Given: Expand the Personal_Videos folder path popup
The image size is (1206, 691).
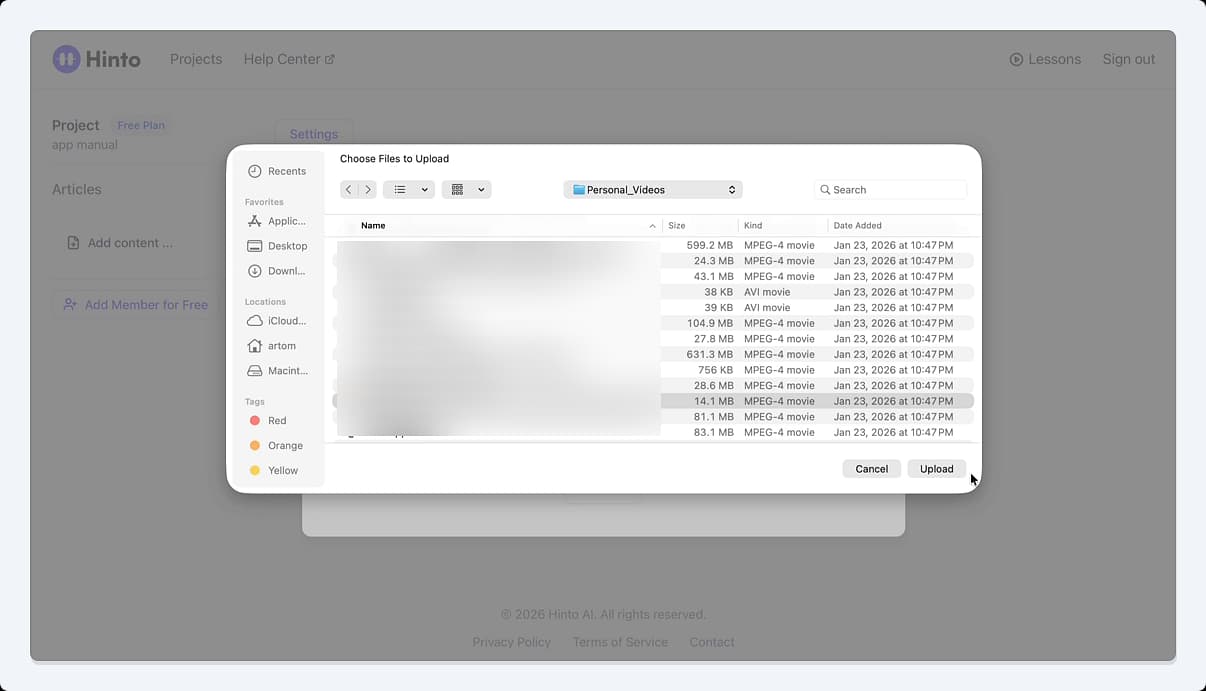Looking at the screenshot, I should [653, 190].
